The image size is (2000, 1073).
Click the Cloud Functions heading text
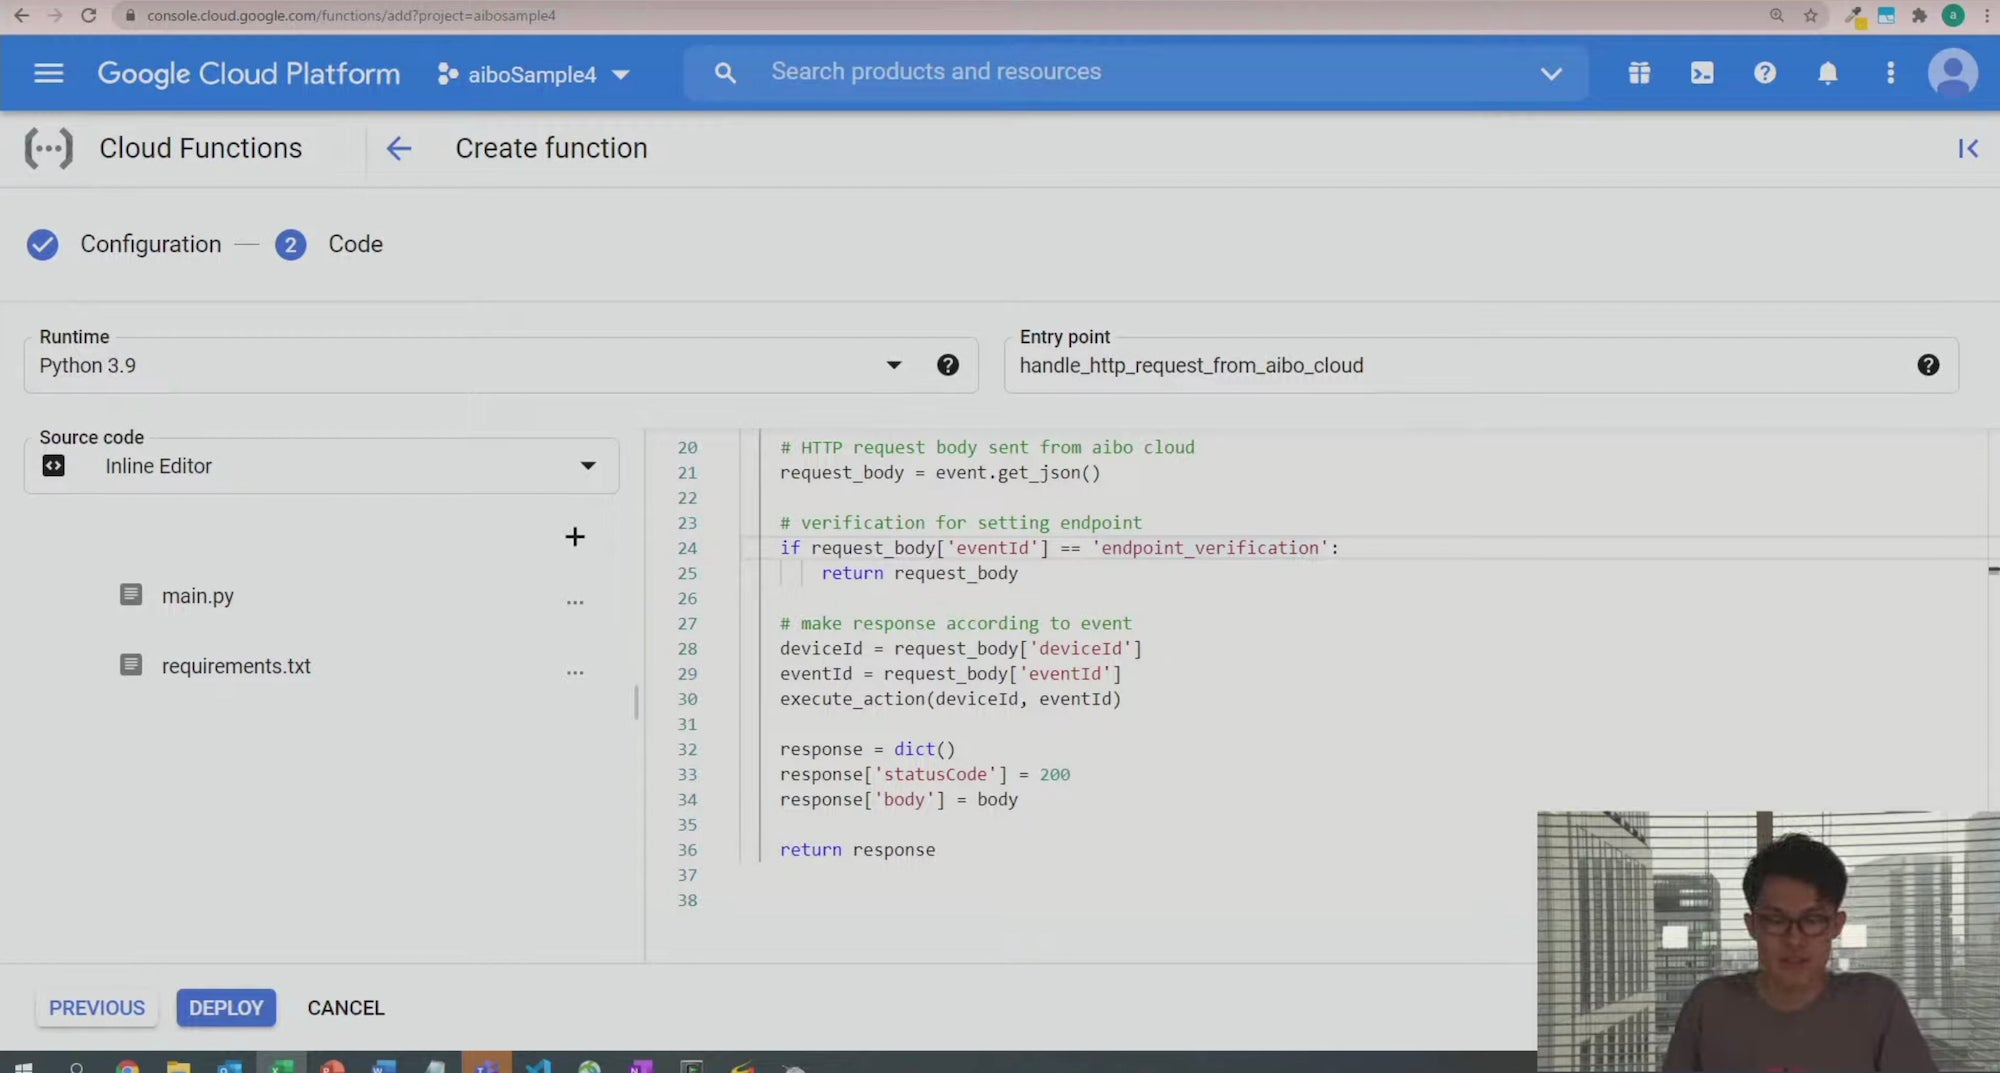[x=200, y=148]
